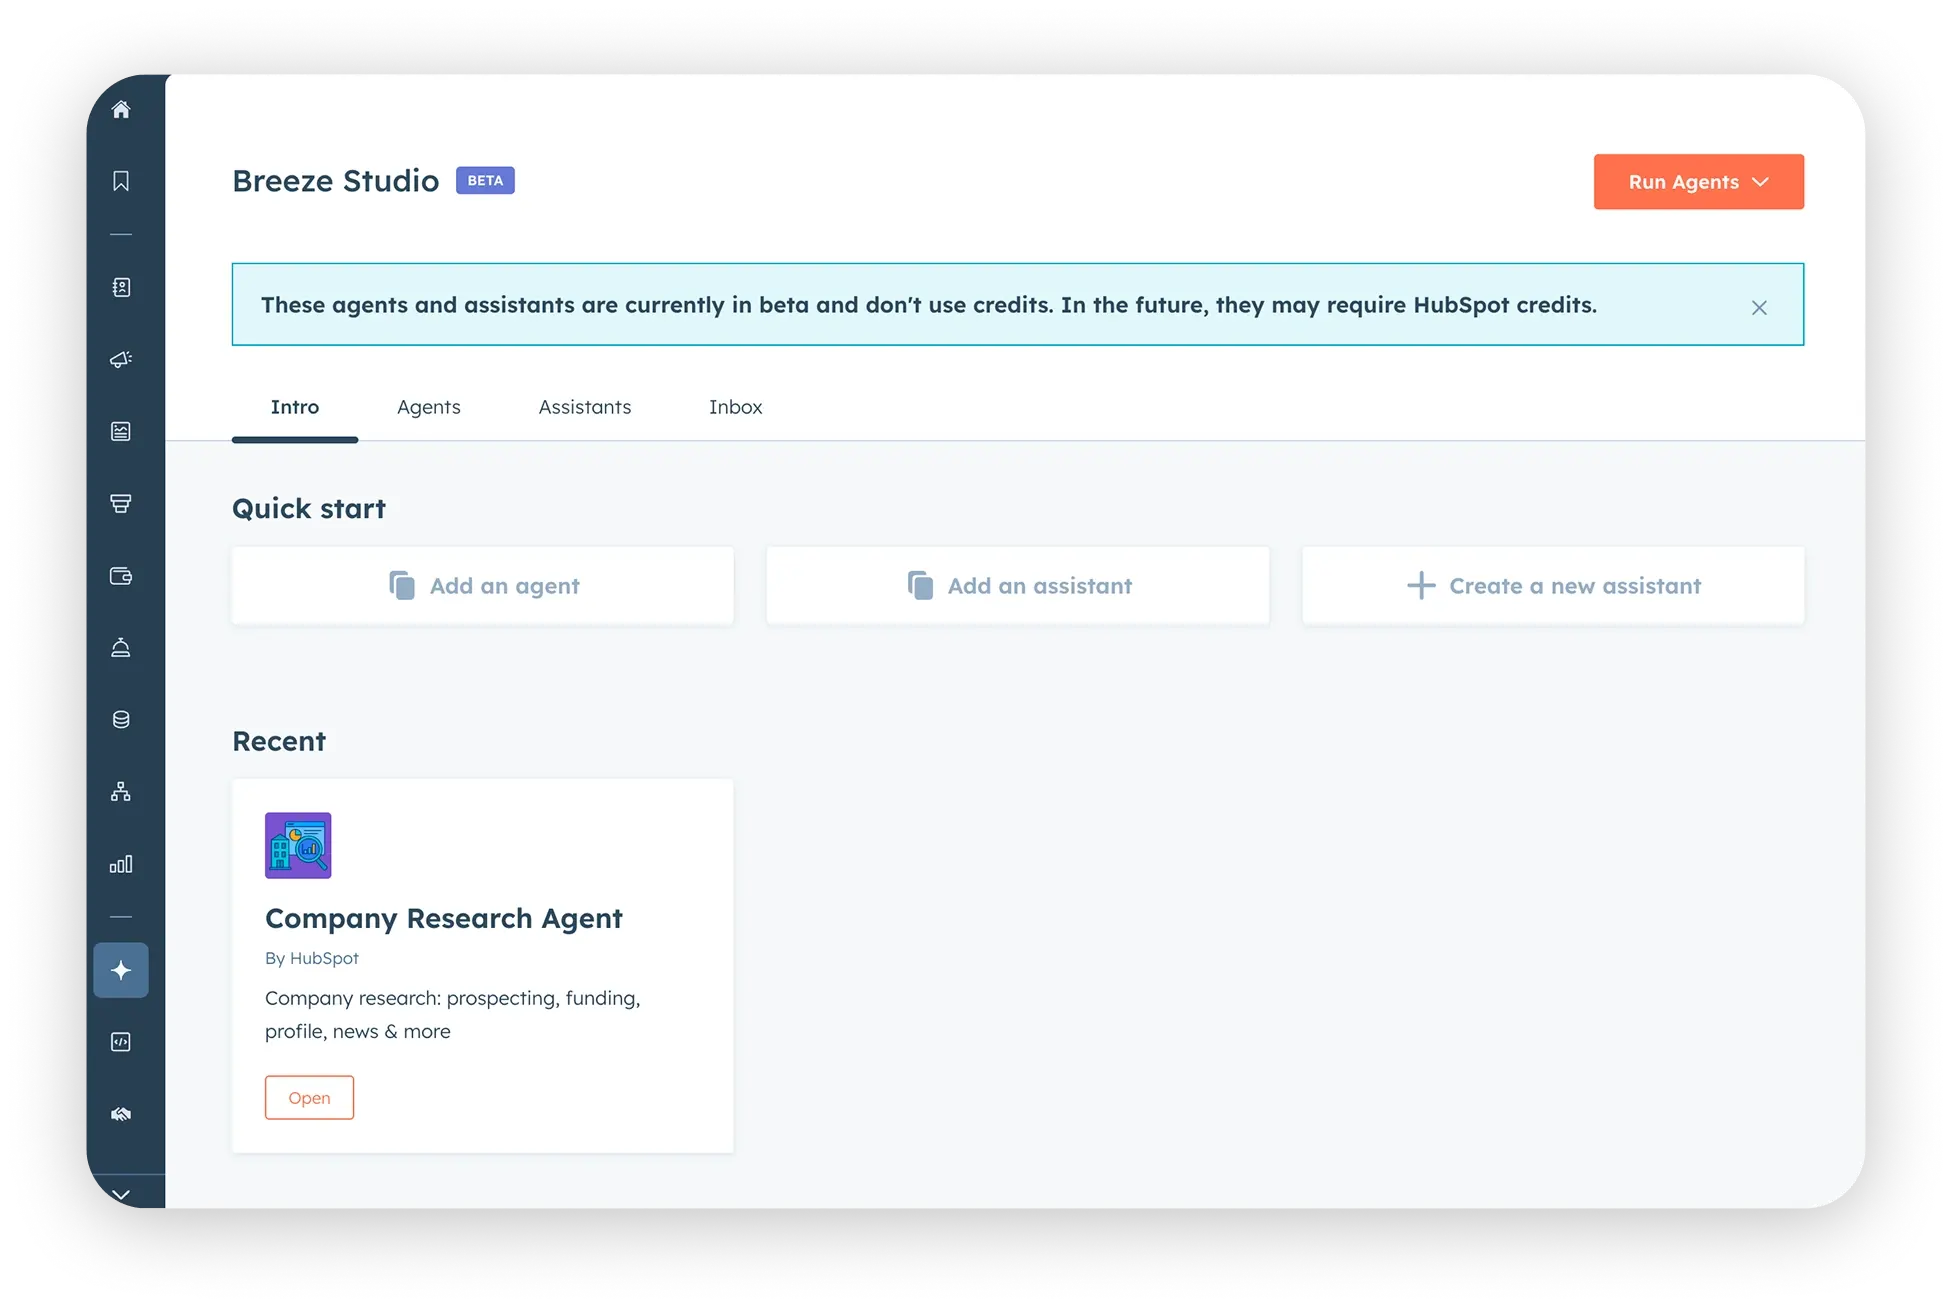Open the Data management database icon

[x=121, y=720]
